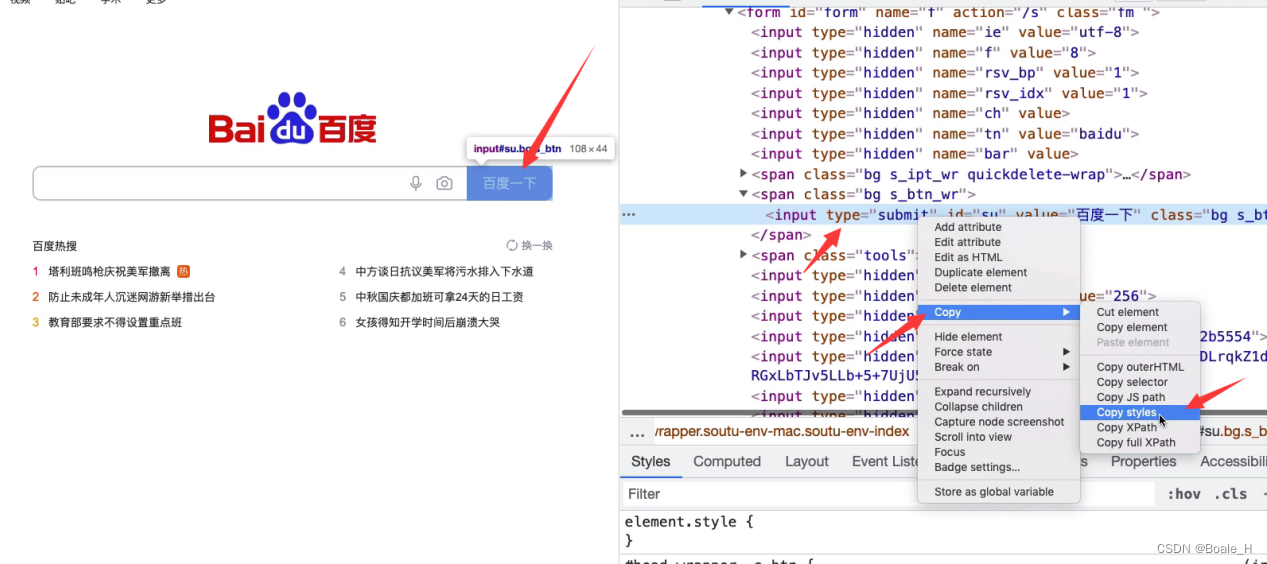Click the 百度一下 search button

click(509, 183)
